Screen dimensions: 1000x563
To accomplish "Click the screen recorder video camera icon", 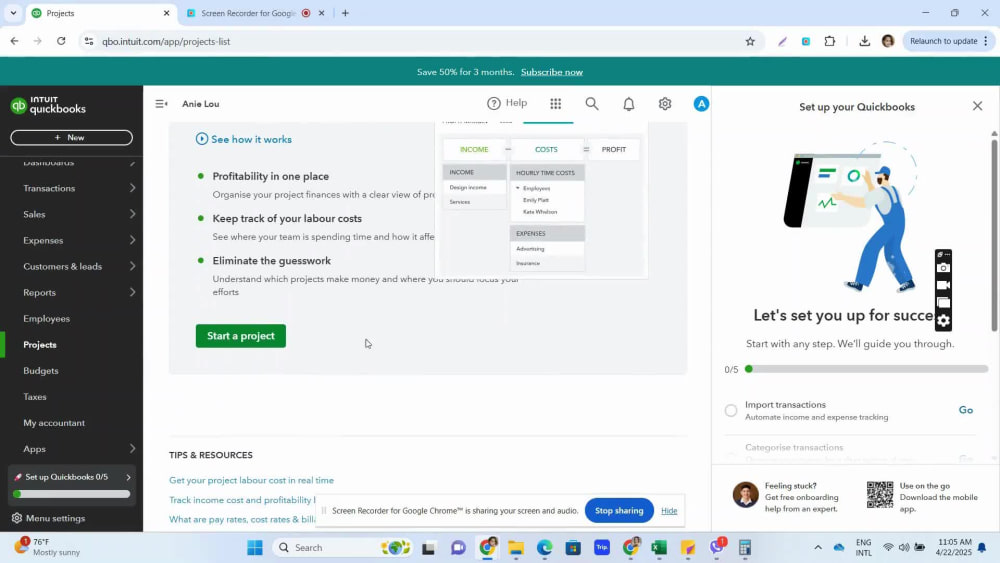I will click(x=943, y=285).
